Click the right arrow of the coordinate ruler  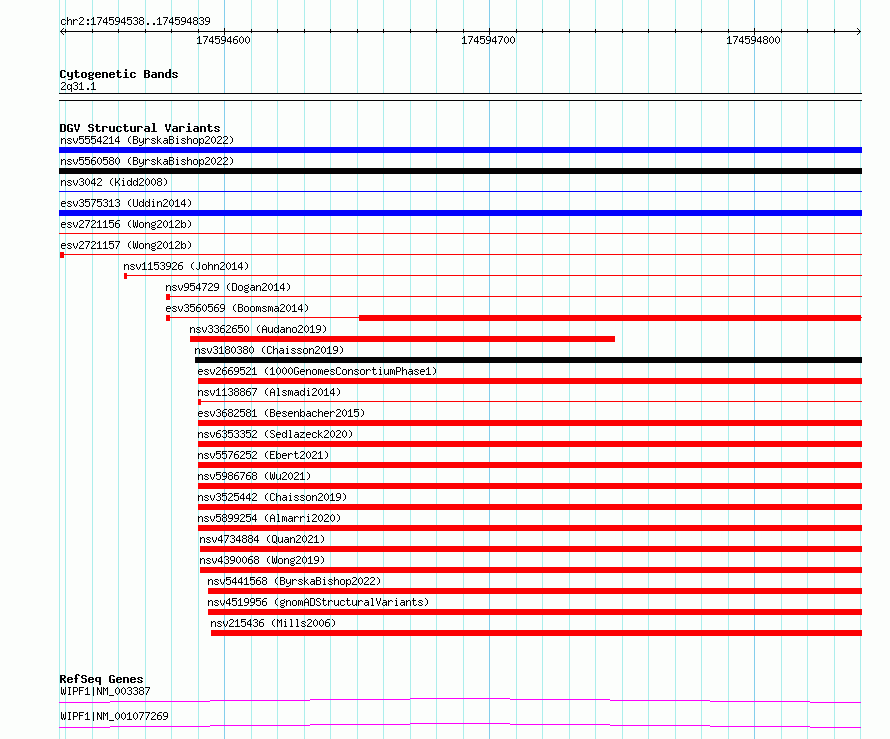point(859,32)
